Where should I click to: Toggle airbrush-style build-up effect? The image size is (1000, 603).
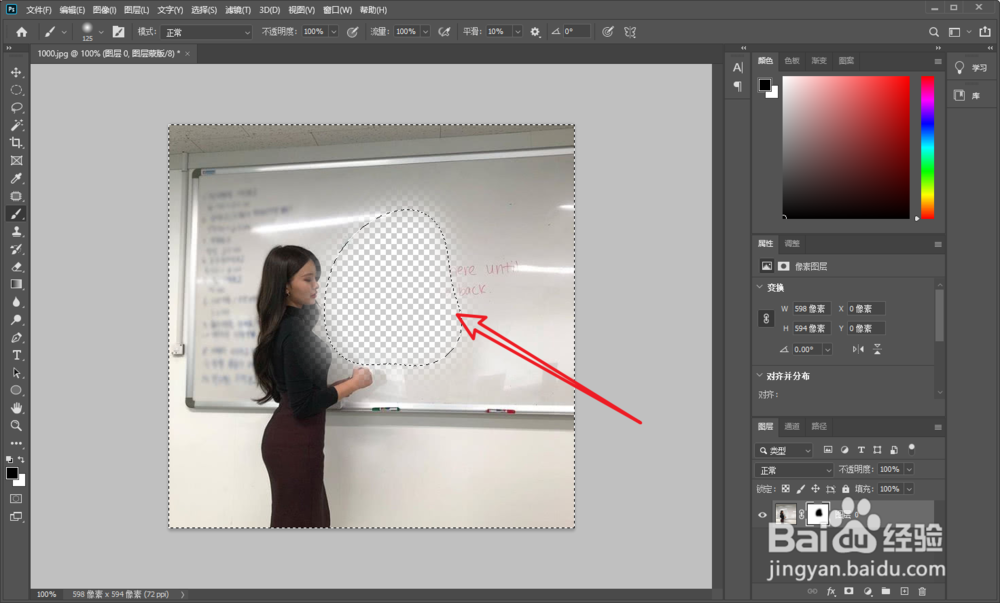[x=445, y=32]
